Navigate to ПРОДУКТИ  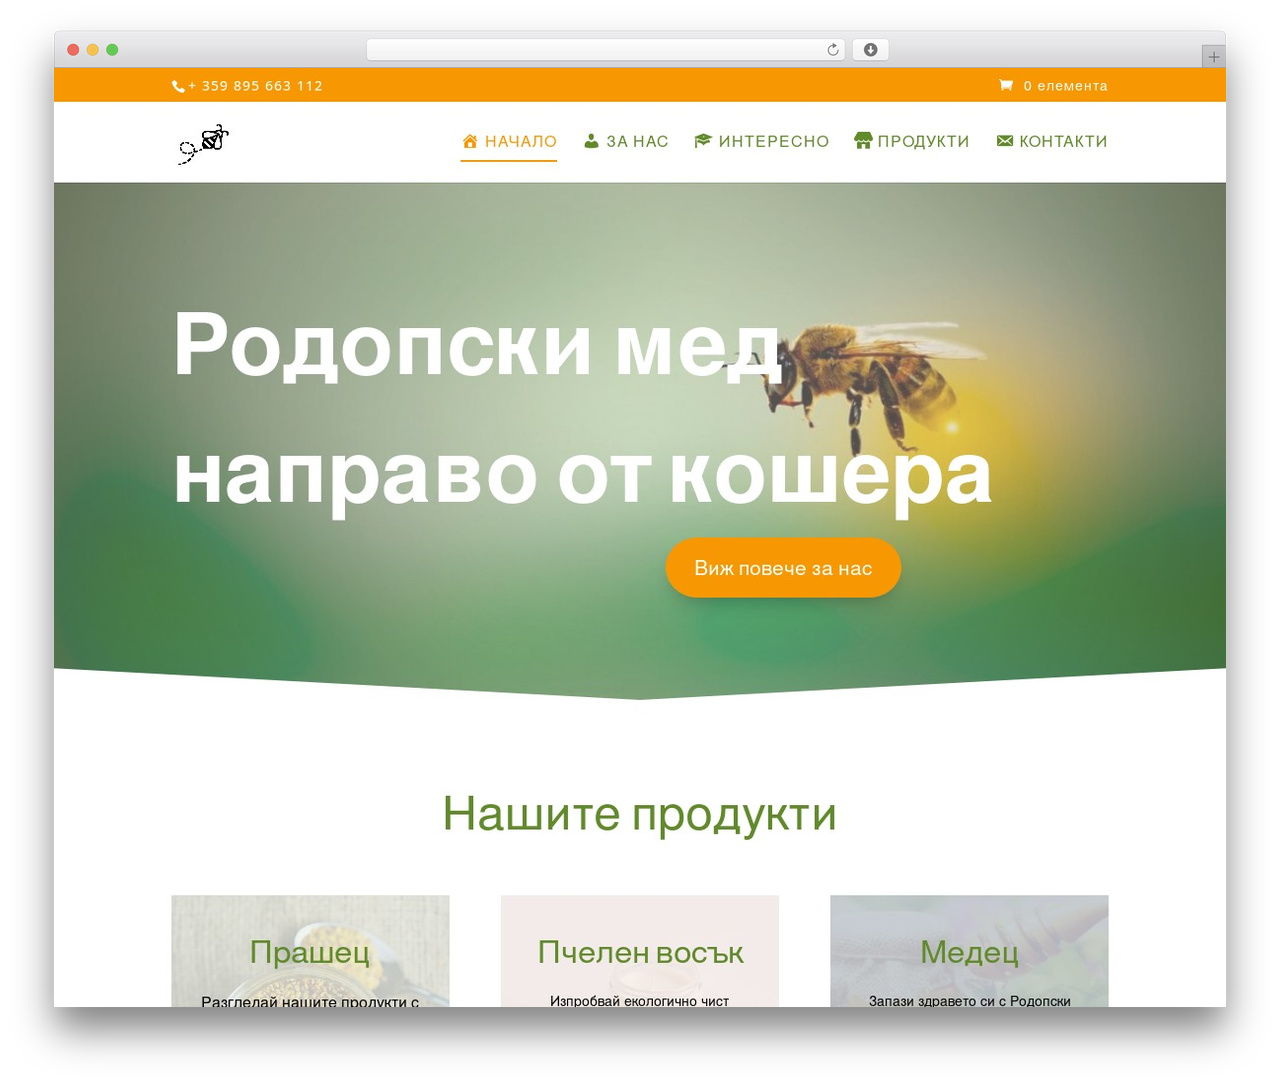point(912,142)
